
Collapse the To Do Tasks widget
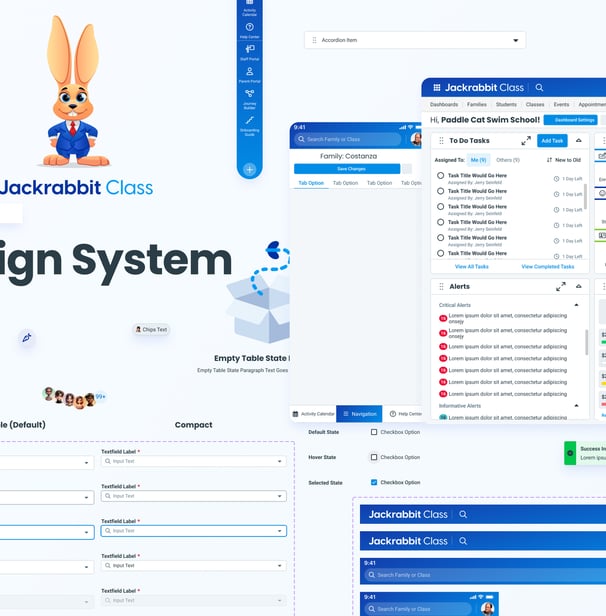(x=579, y=140)
